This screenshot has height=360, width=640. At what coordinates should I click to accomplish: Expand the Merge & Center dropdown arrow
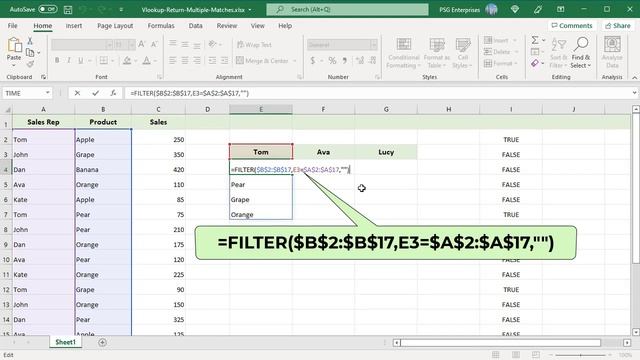coord(294,61)
